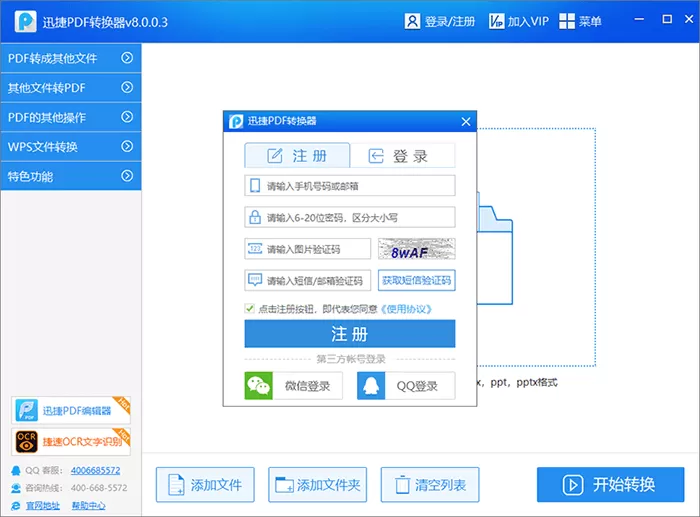The width and height of the screenshot is (700, 517).
Task: Open 加入VIP in the title bar
Action: click(x=528, y=21)
